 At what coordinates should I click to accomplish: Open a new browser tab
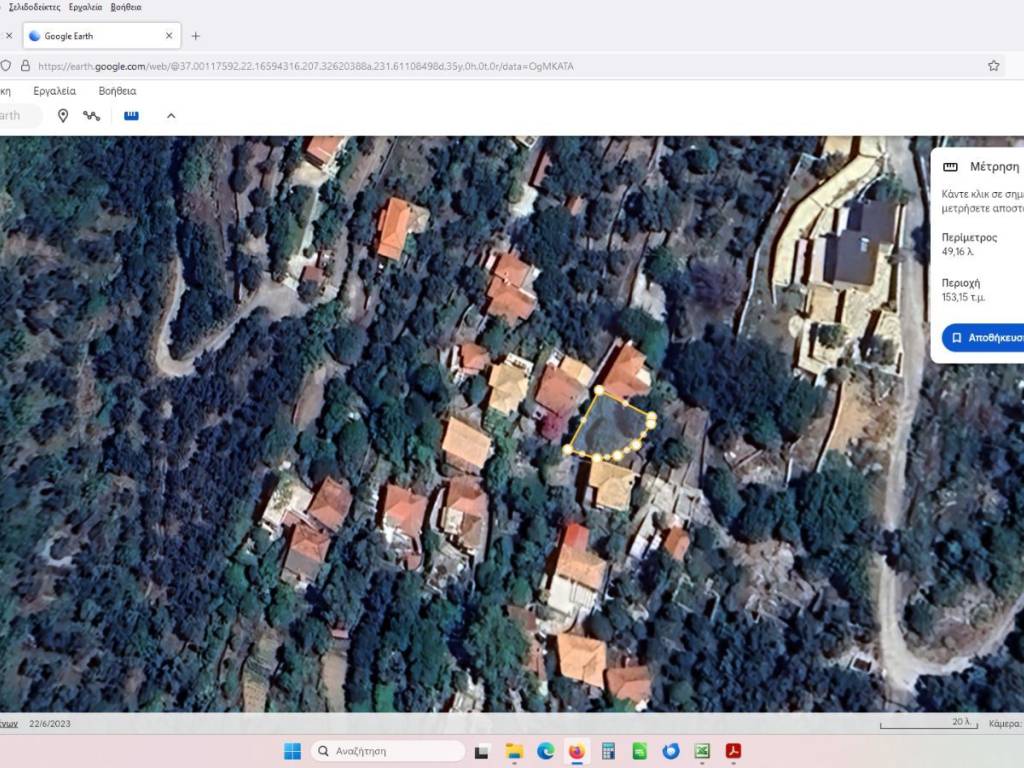coord(195,36)
